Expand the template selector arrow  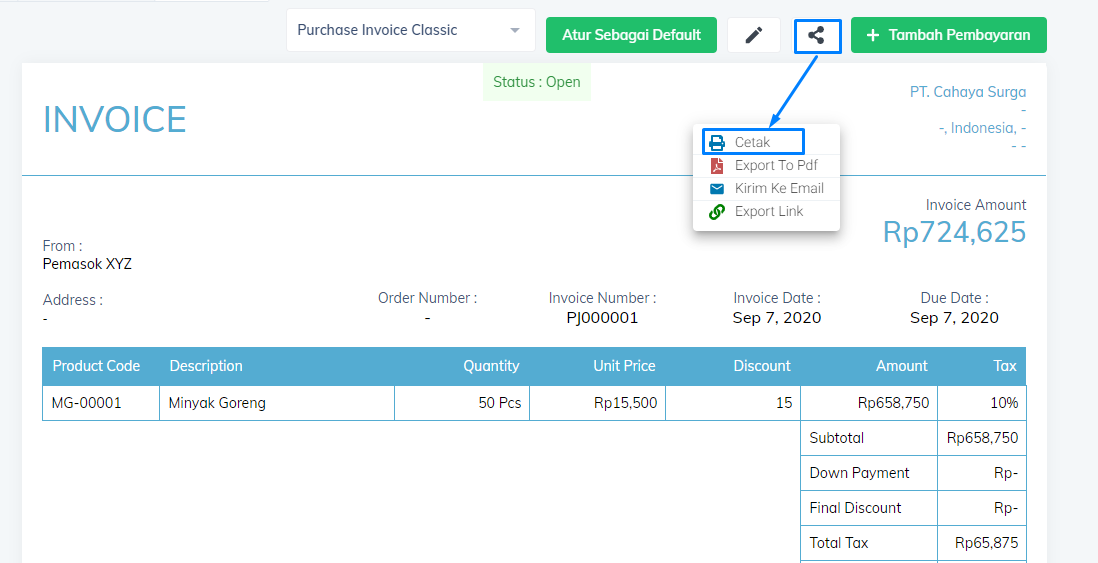click(x=515, y=31)
